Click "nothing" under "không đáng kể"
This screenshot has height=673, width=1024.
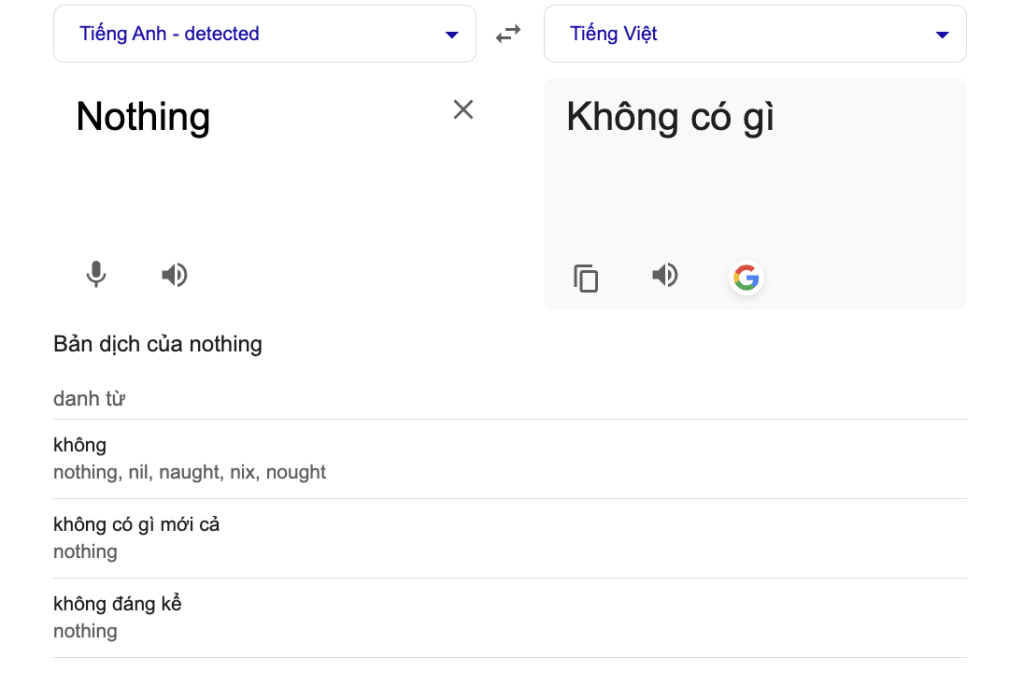[85, 631]
